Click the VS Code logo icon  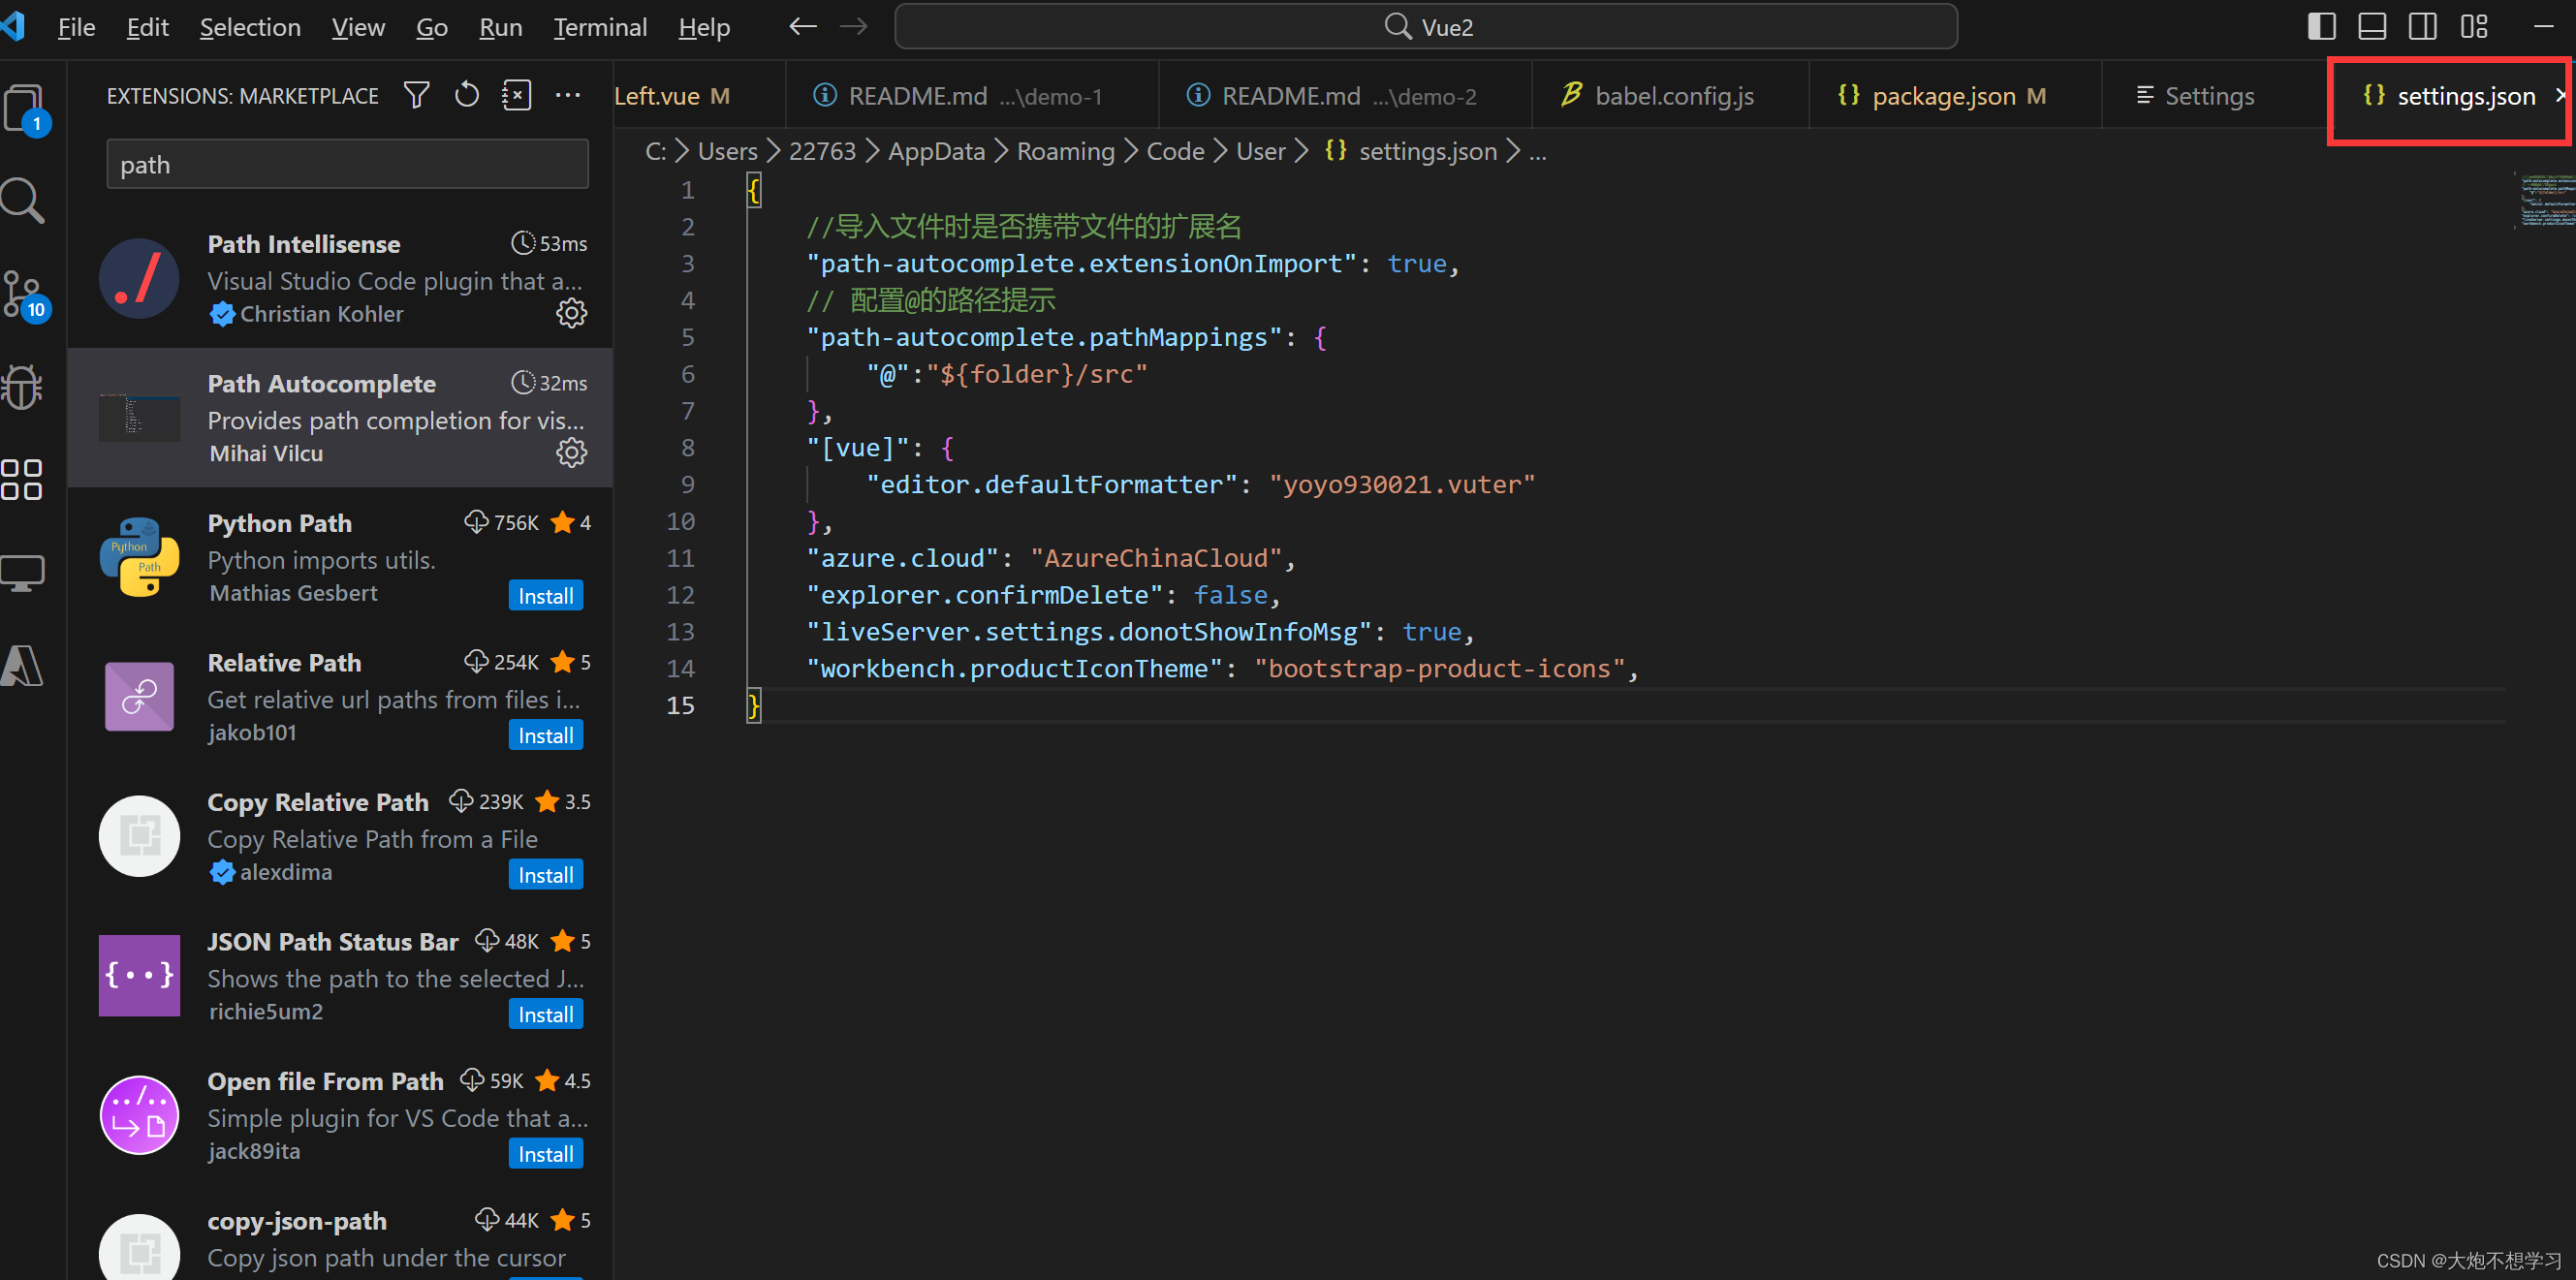13,26
